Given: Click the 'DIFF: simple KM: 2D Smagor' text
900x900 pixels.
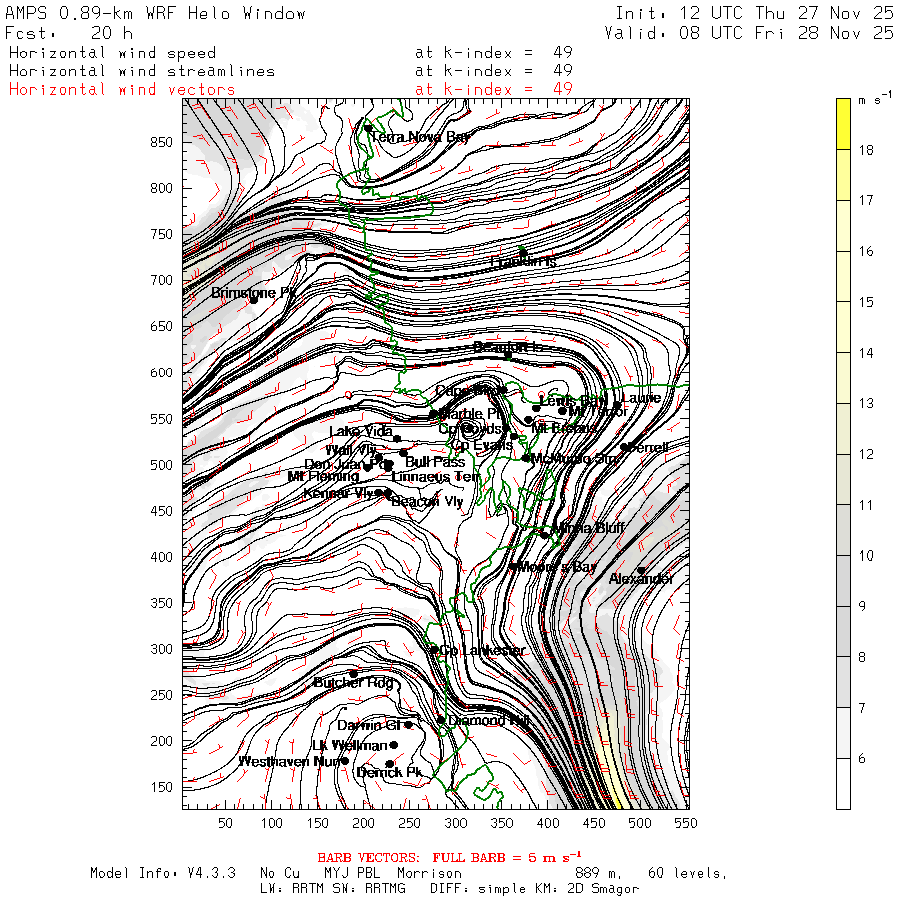Looking at the screenshot, I should coord(534,889).
